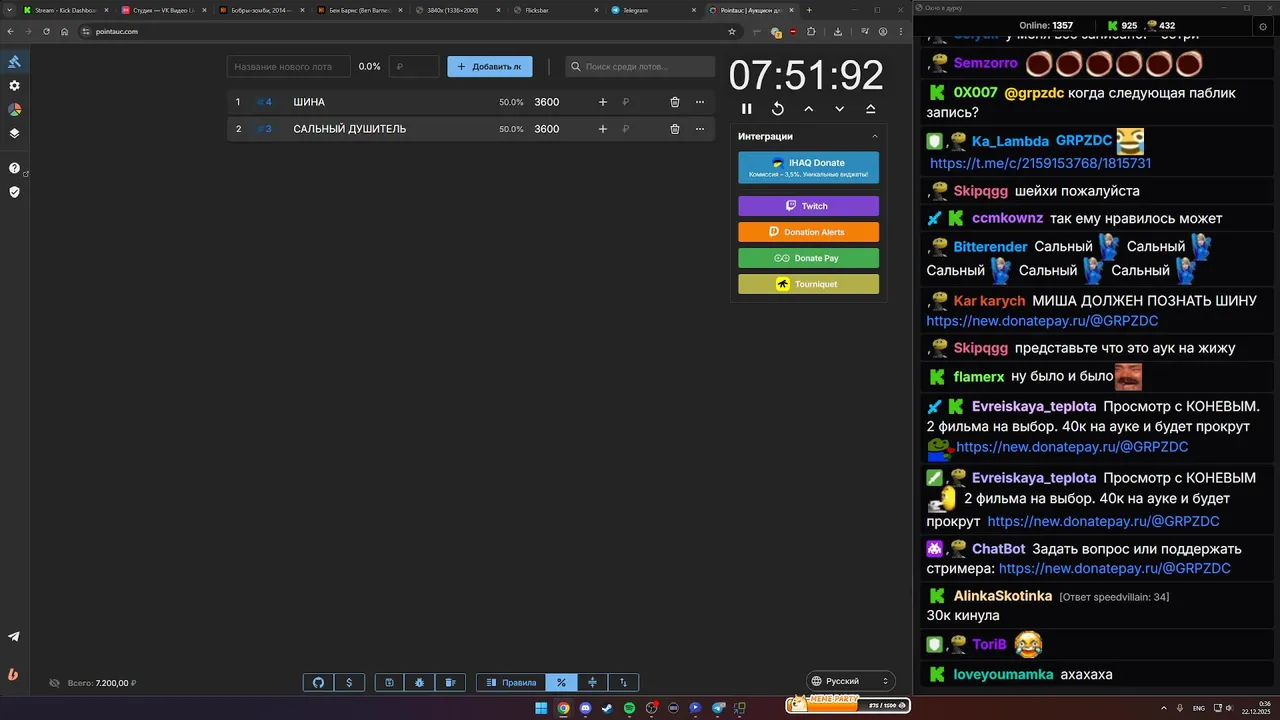Switch to Студия VK Видео tab
Image resolution: width=1280 pixels, height=720 pixels.
coord(162,10)
